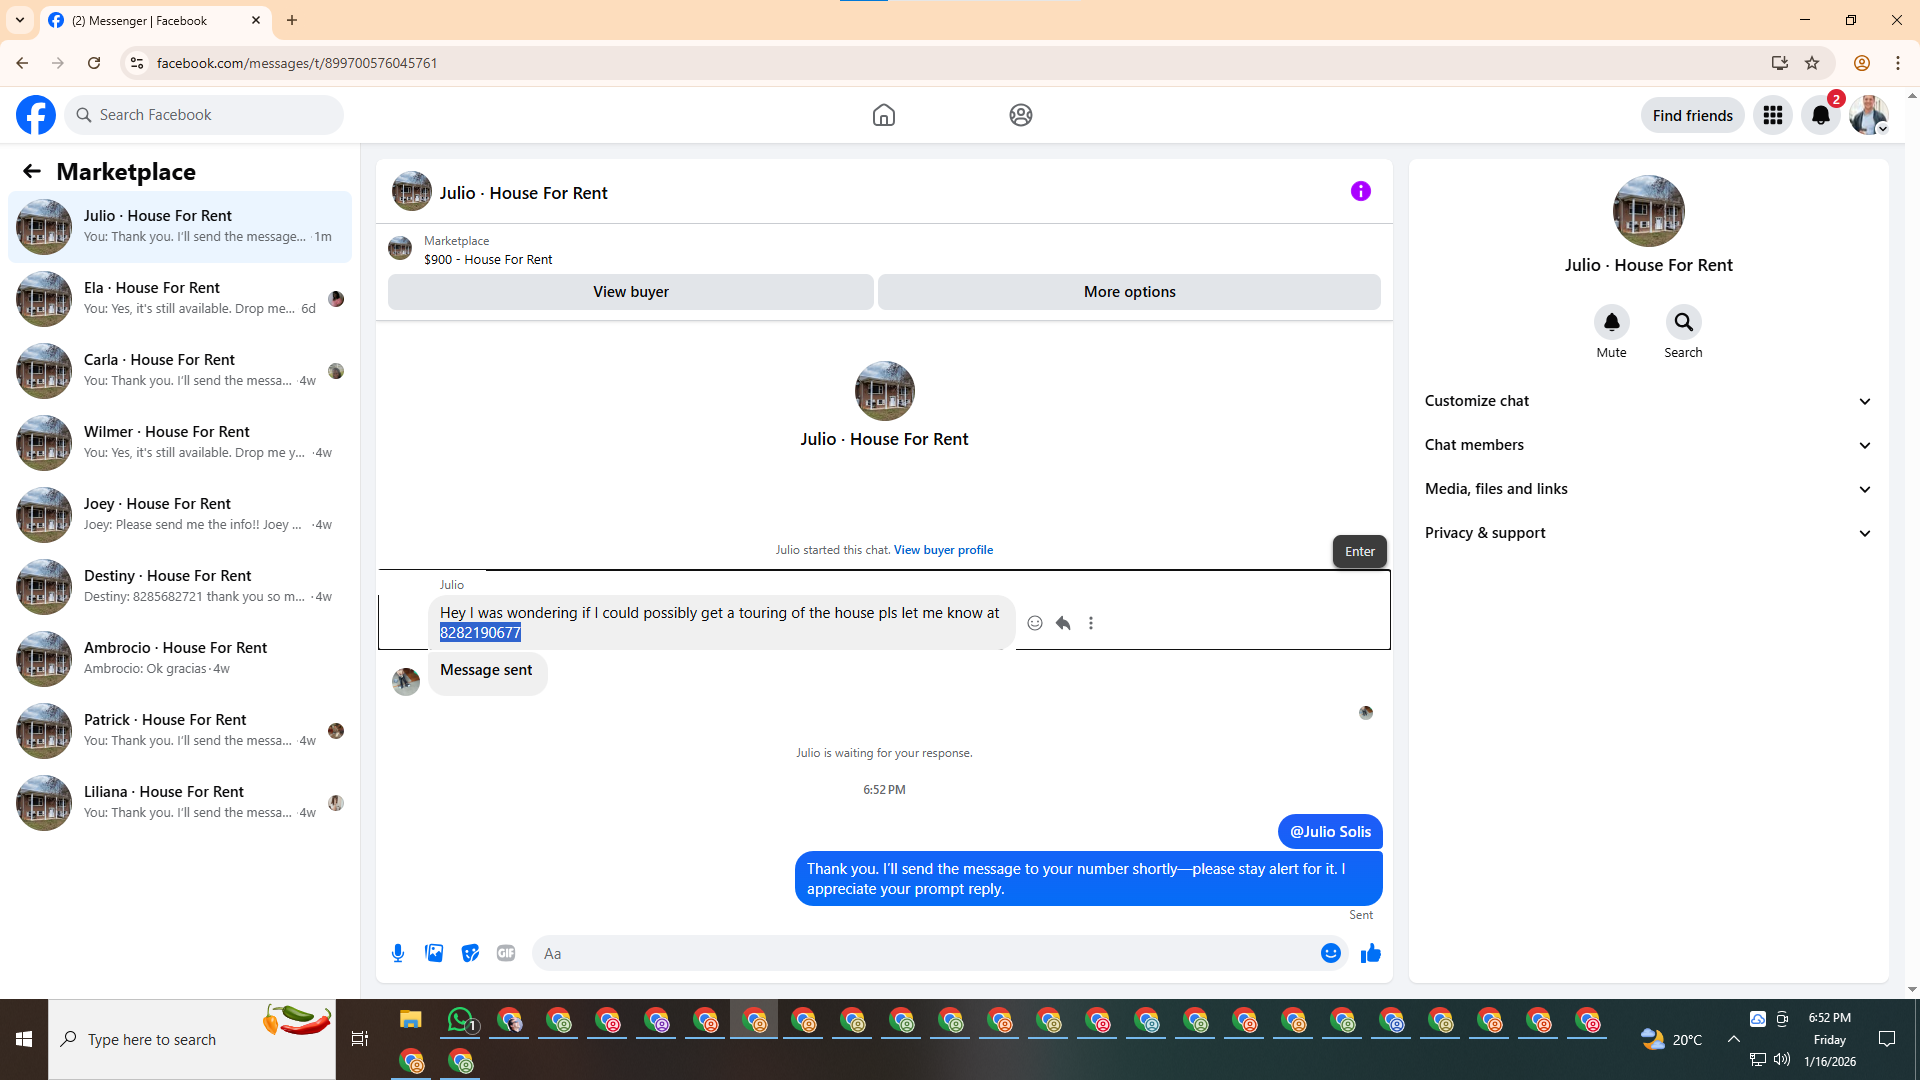The height and width of the screenshot is (1080, 1920).
Task: Expand the Customize chat section
Action: pos(1648,401)
